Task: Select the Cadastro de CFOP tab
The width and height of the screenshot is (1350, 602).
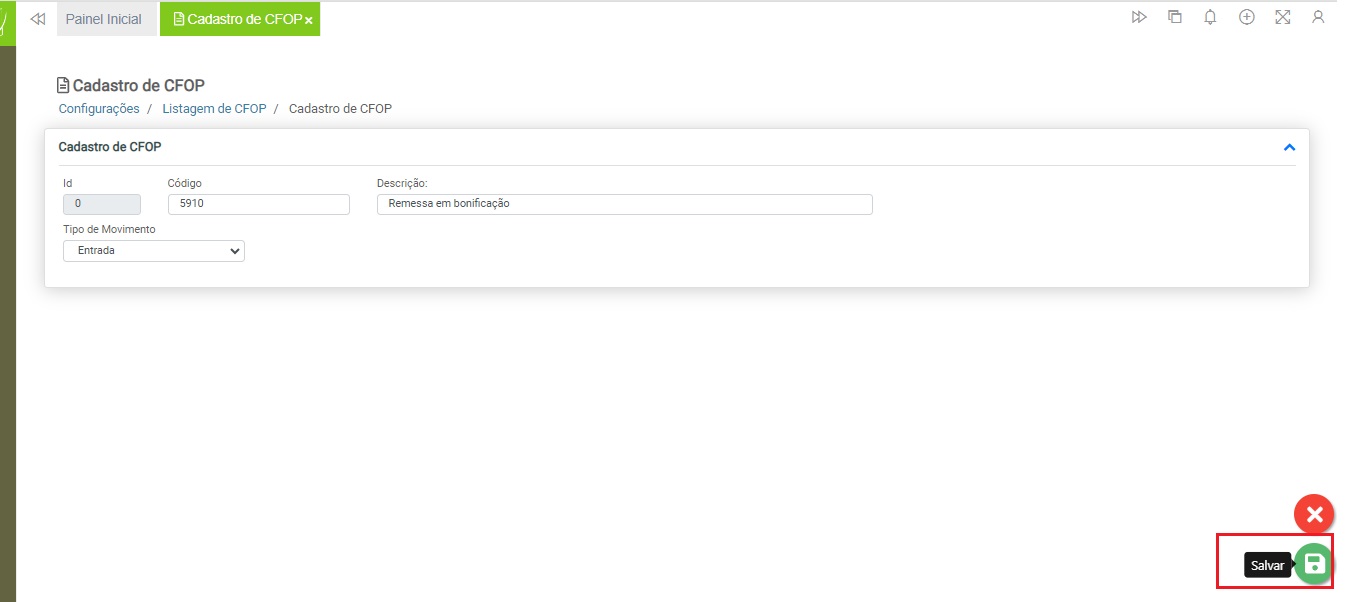Action: pos(240,19)
